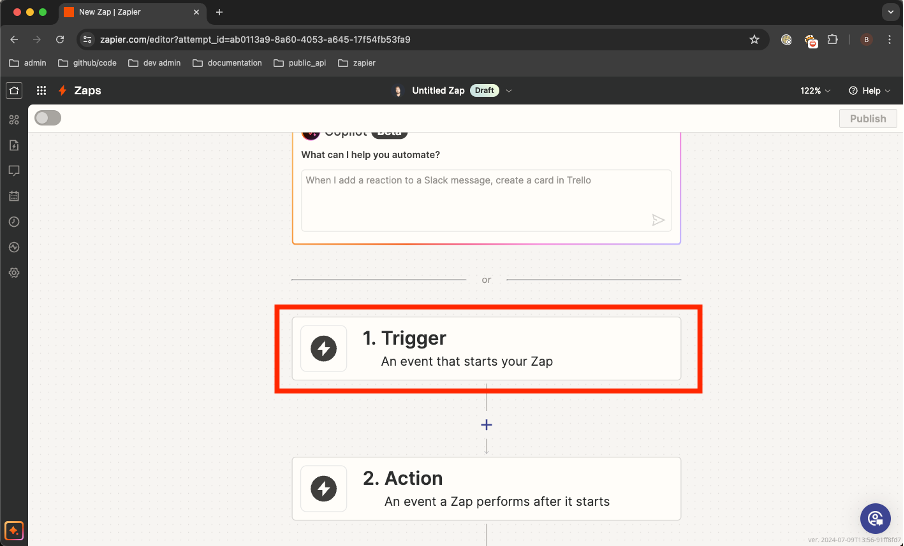Viewport: 904px width, 546px height.
Task: Click the plus icon to add a step
Action: 487,425
